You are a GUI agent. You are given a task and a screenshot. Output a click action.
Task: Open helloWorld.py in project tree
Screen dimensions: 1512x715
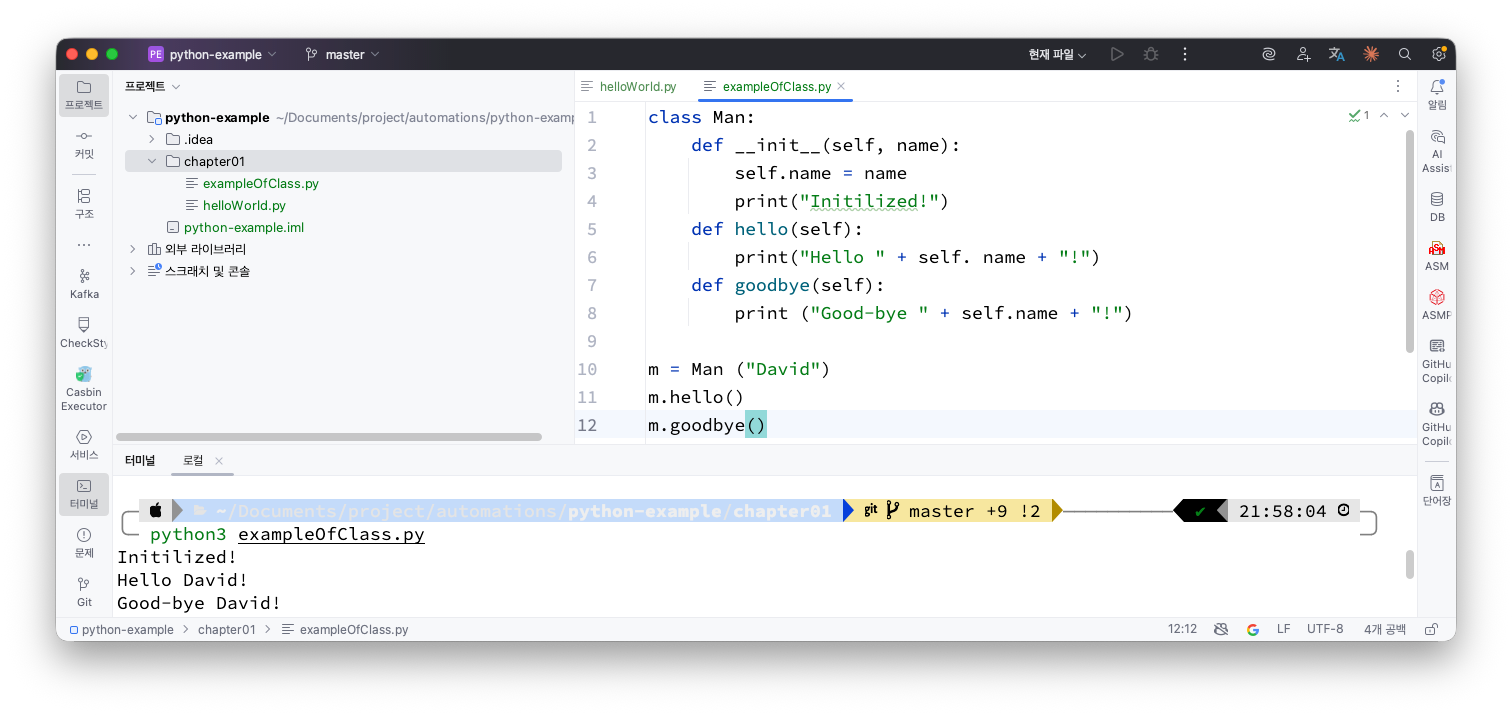(244, 205)
